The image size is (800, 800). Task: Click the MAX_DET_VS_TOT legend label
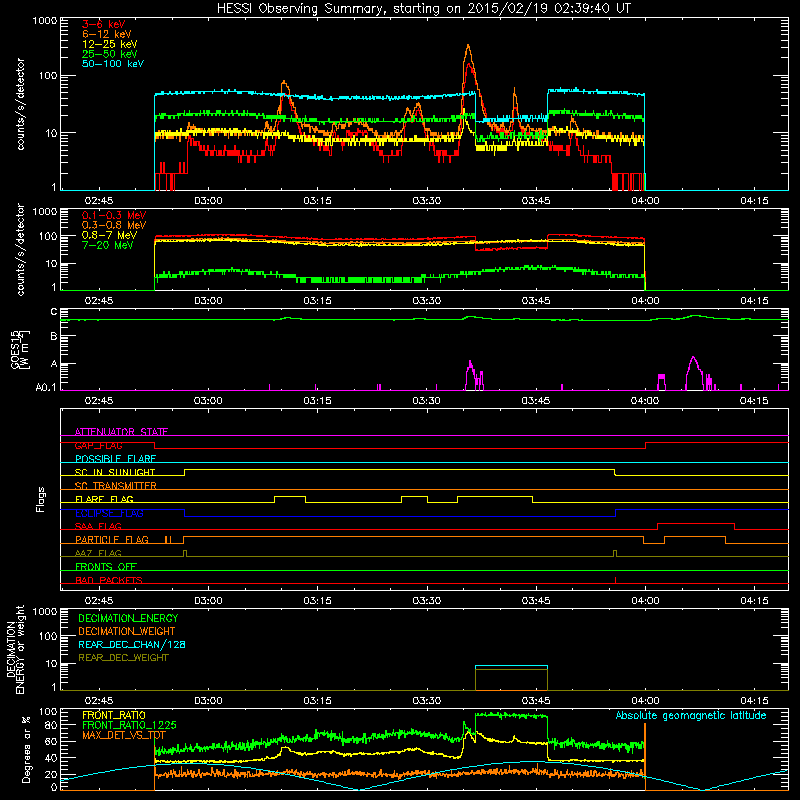tap(124, 736)
